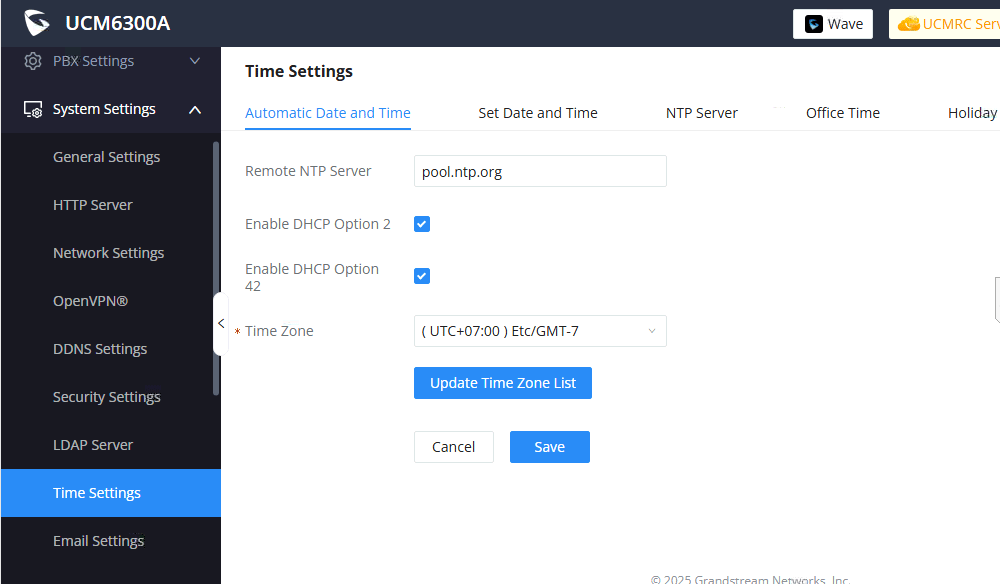The height and width of the screenshot is (584, 1000).
Task: Click the PBX Settings gear icon
Action: 32,60
